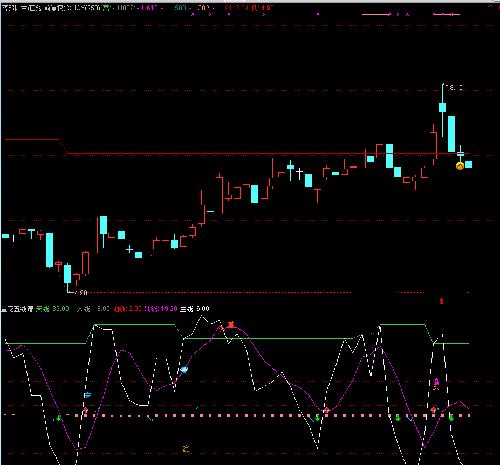Select the last cyan candle on the right
Image resolution: width=500 pixels, height=465 pixels.
pos(468,164)
